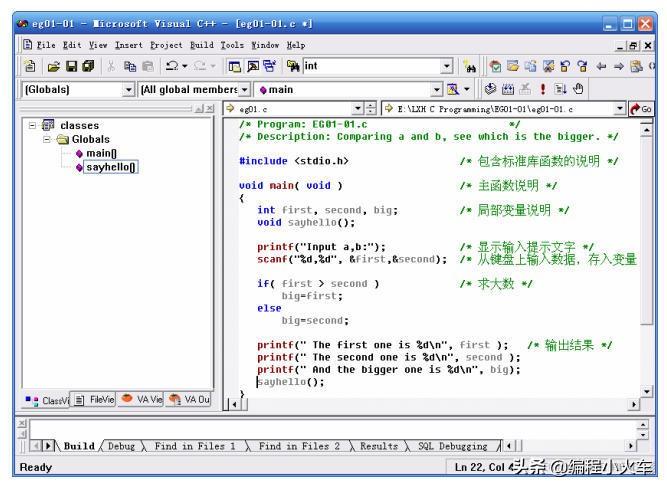Collapse the Globals folder node
Screen dimensions: 667x490
click(47, 139)
